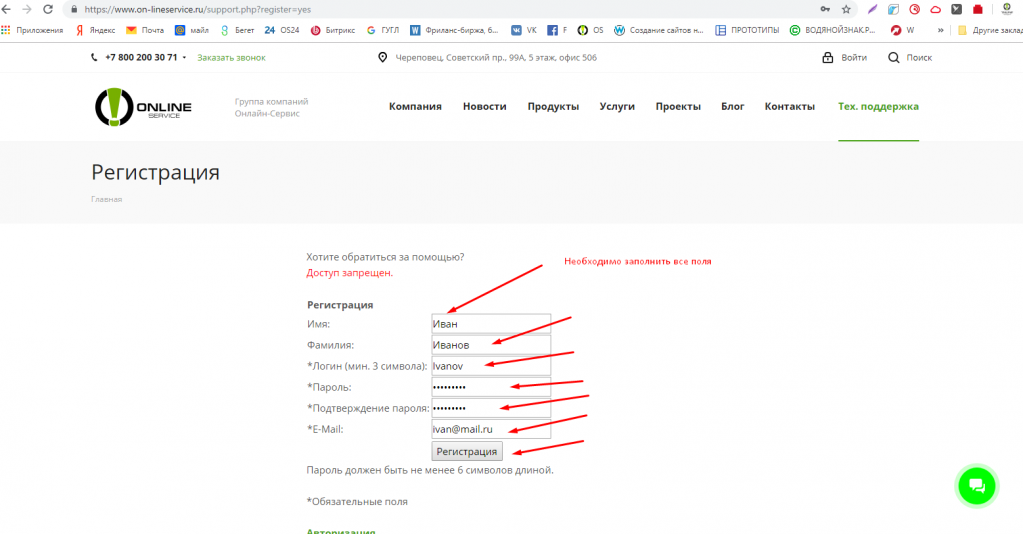Open the Тех. поддержка menu item

coord(878,106)
